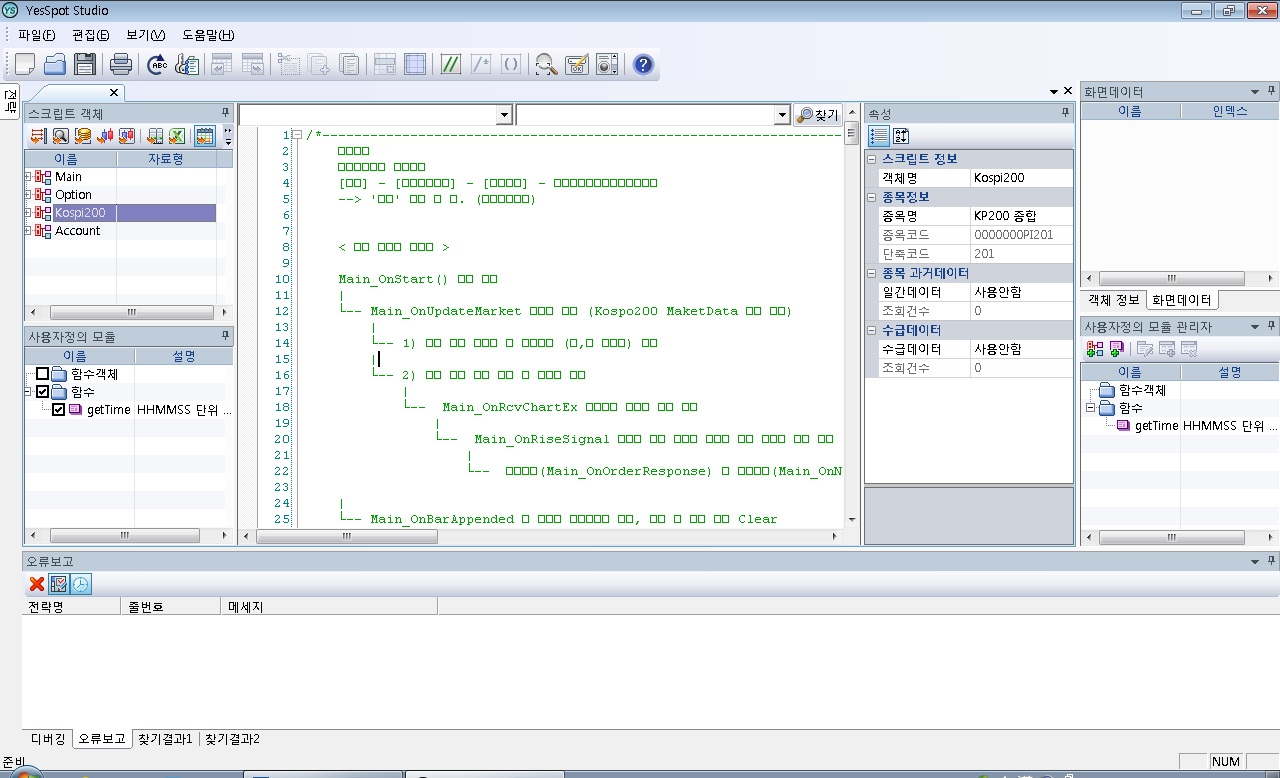This screenshot has height=778, width=1280.
Task: Switch to the 찾기결과1 tab
Action: pyautogui.click(x=165, y=739)
